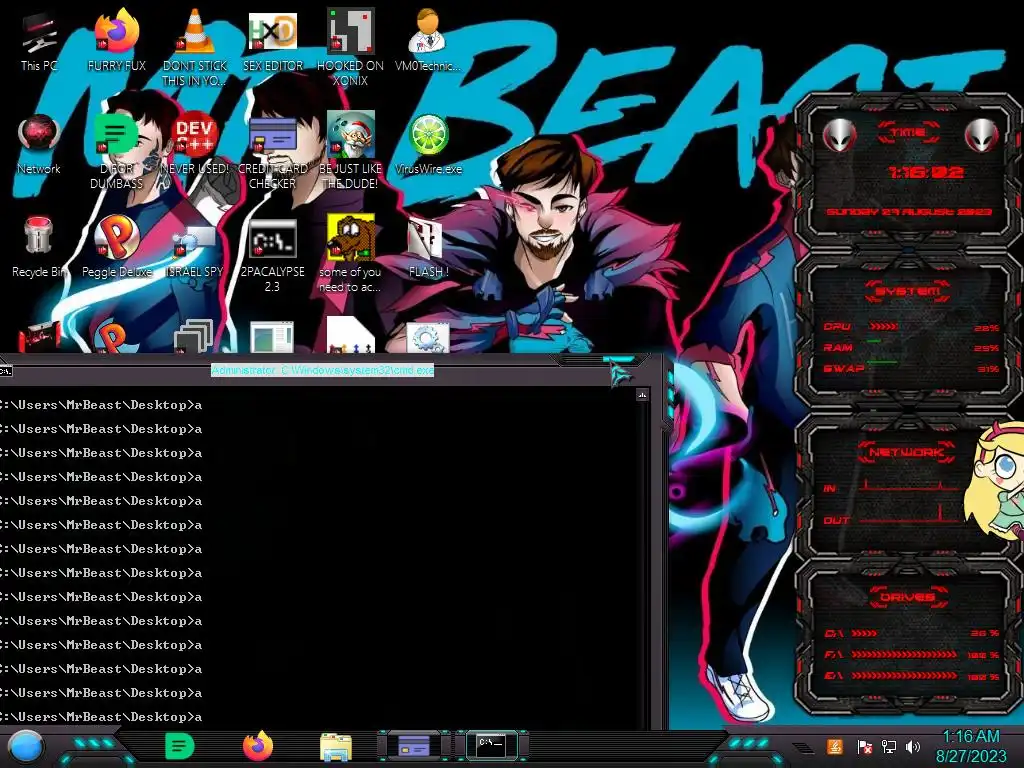Click the C:\ drive usage bar
The height and width of the screenshot is (768, 1024).
(864, 633)
